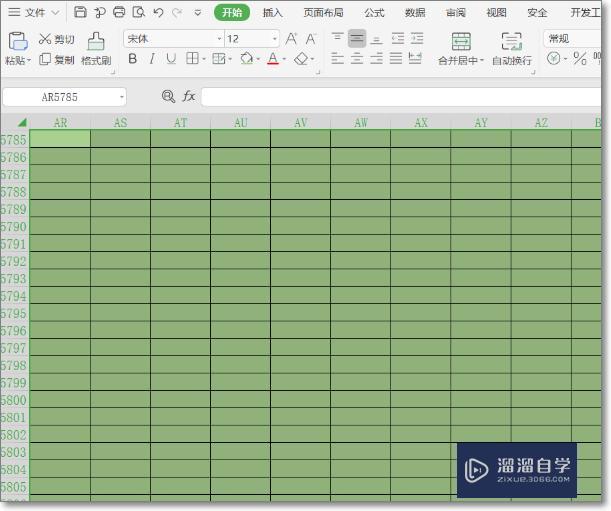Expand the clear eraser dropdown
Viewport: 611px width, 511px height.
pyautogui.click(x=313, y=59)
